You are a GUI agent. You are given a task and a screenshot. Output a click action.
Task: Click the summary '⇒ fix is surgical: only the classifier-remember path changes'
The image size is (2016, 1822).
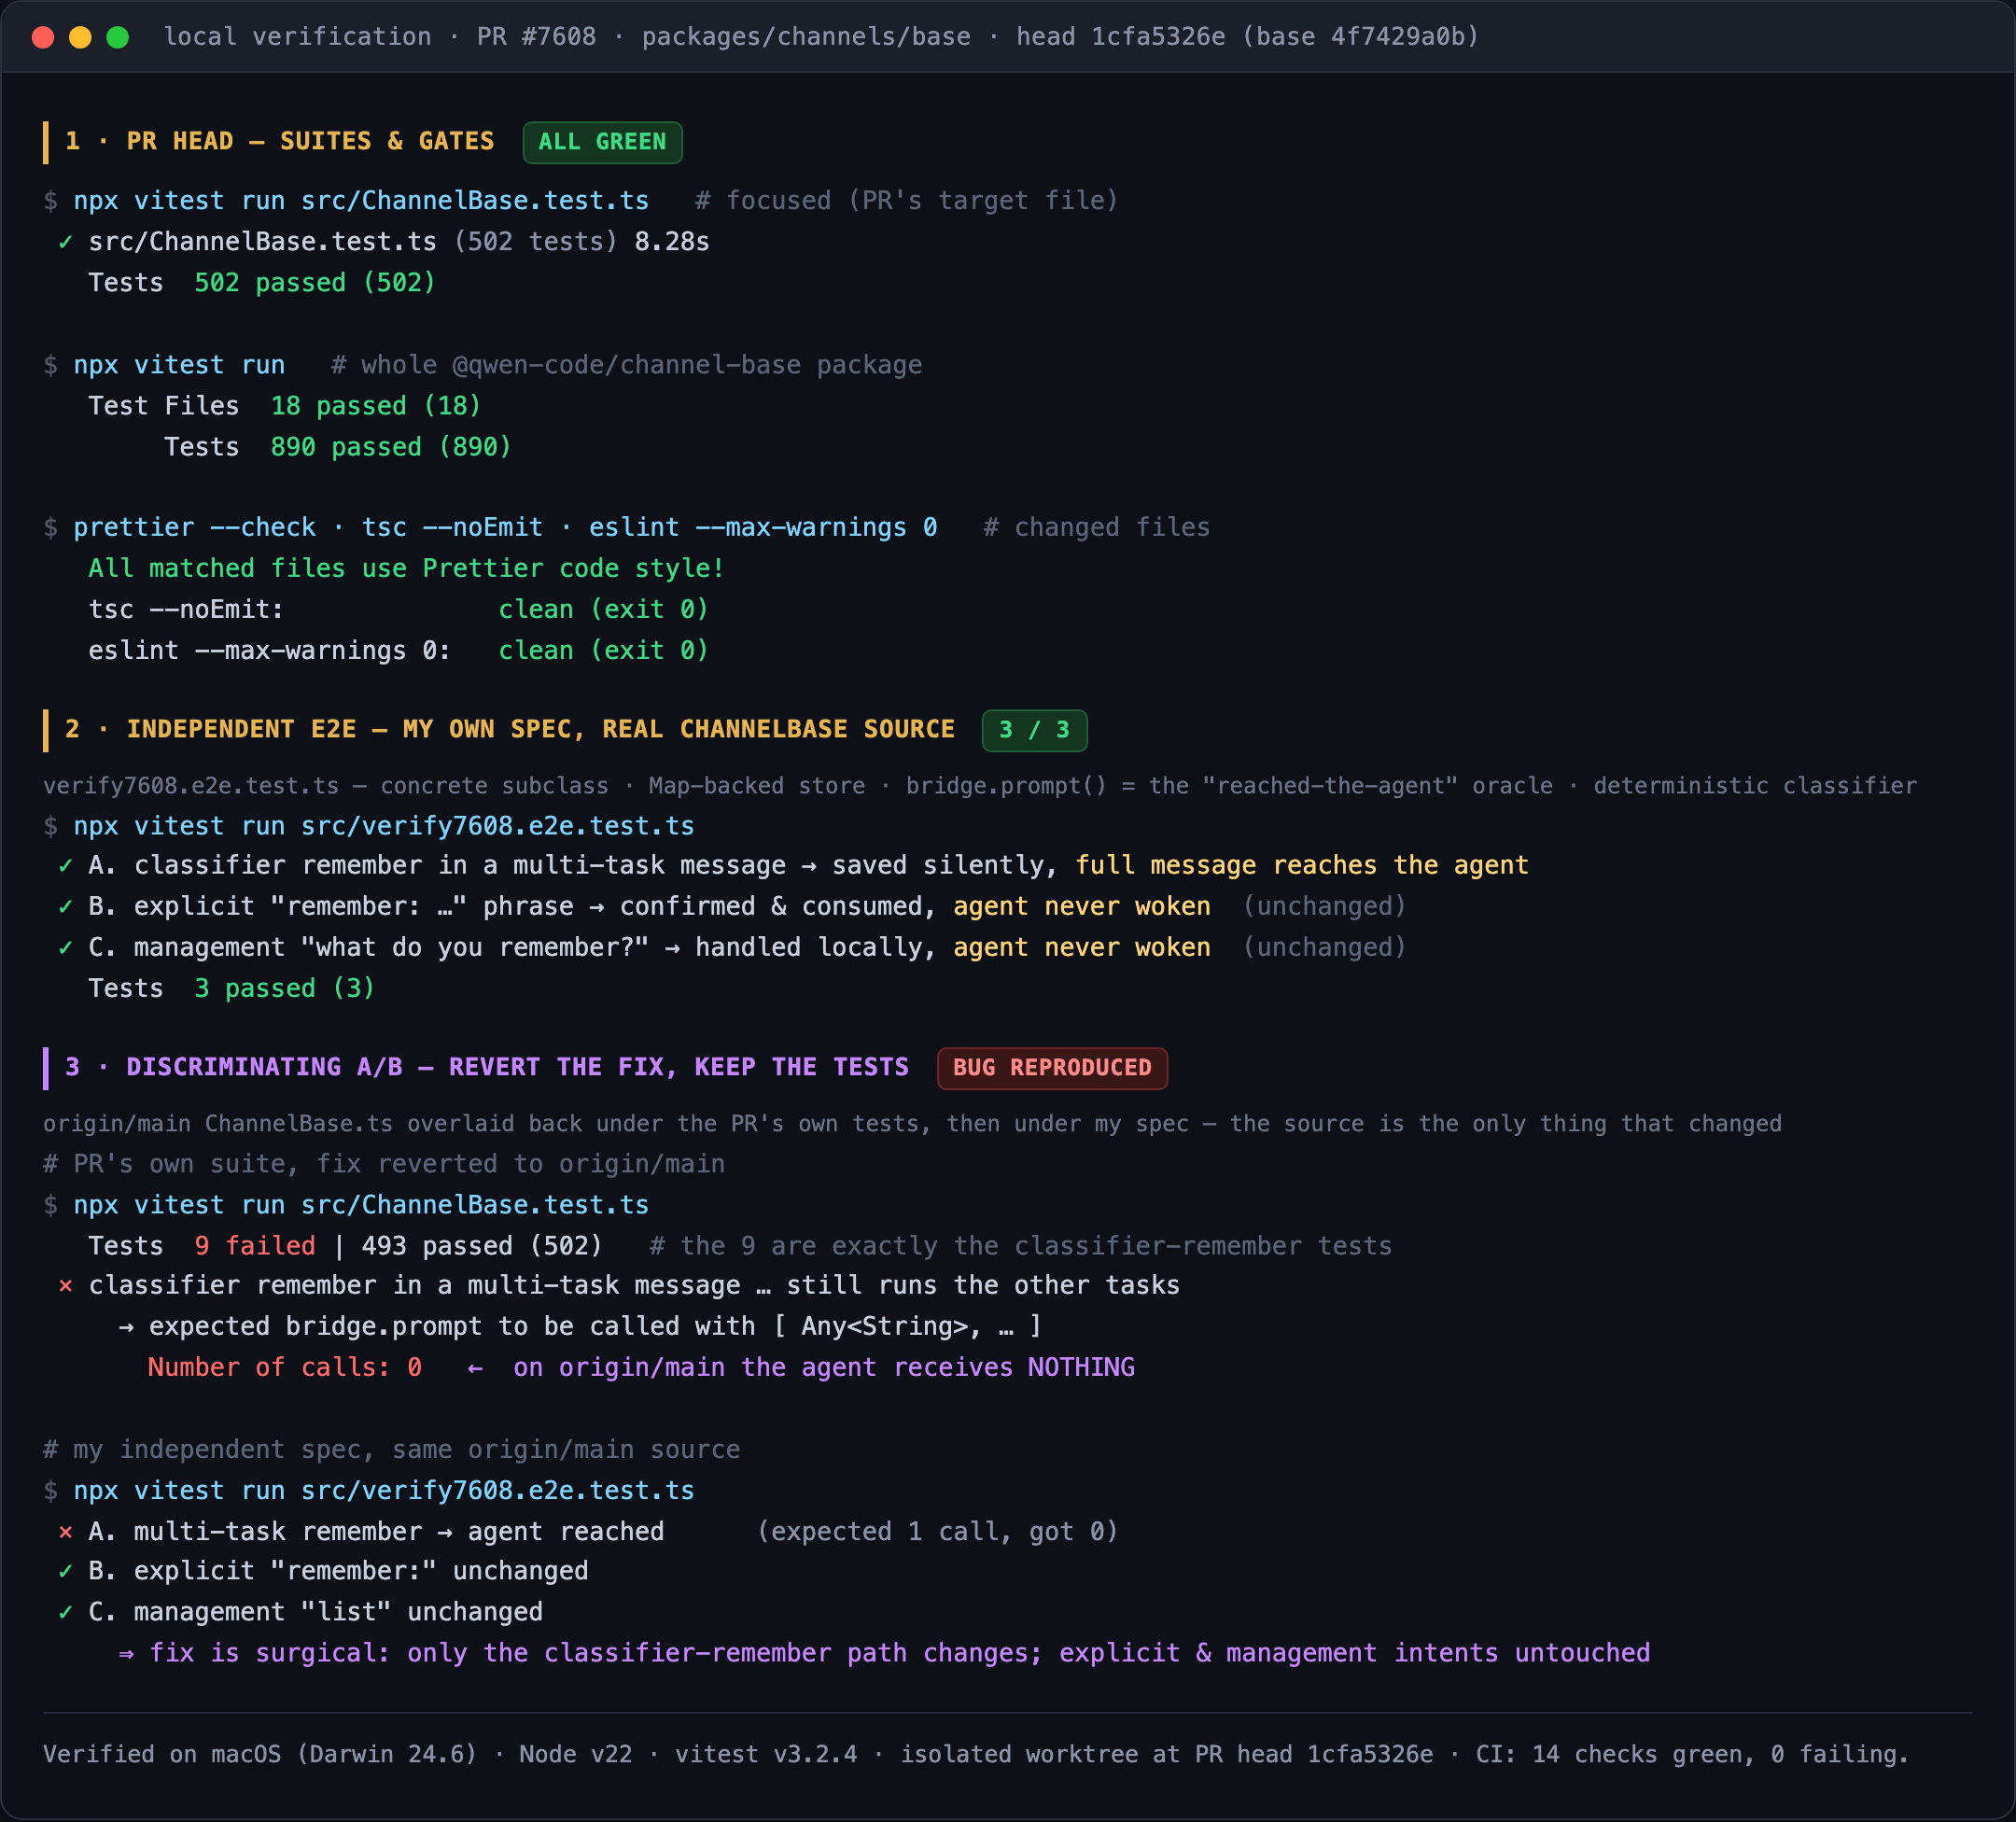[884, 1653]
